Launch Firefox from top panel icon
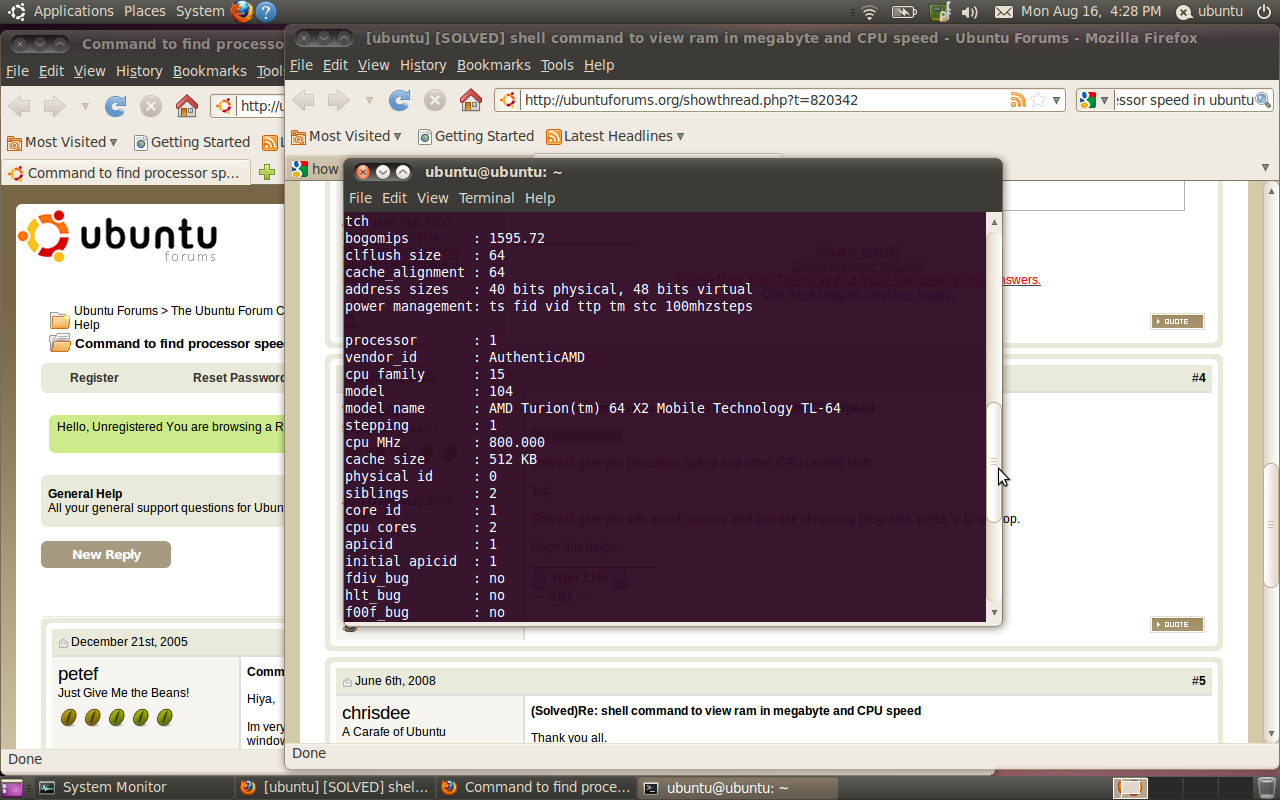The height and width of the screenshot is (800, 1280). pyautogui.click(x=242, y=11)
